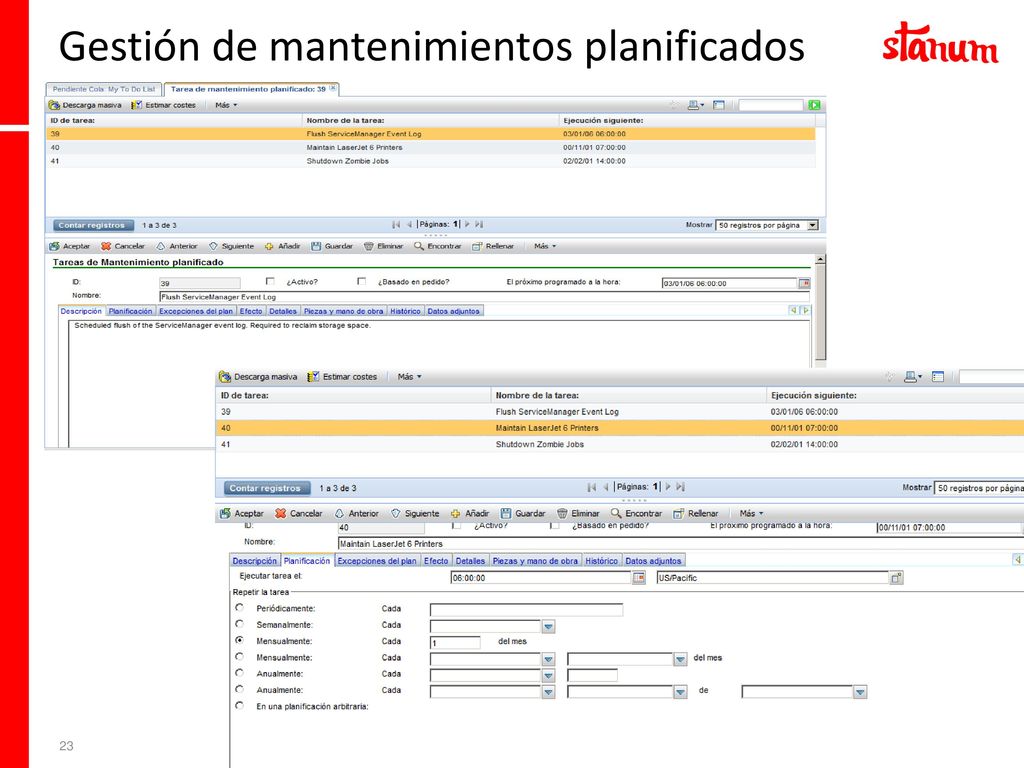Expand Más menu beside Estimar costes in task 39 window
Image resolution: width=1024 pixels, height=768 pixels.
pos(226,105)
